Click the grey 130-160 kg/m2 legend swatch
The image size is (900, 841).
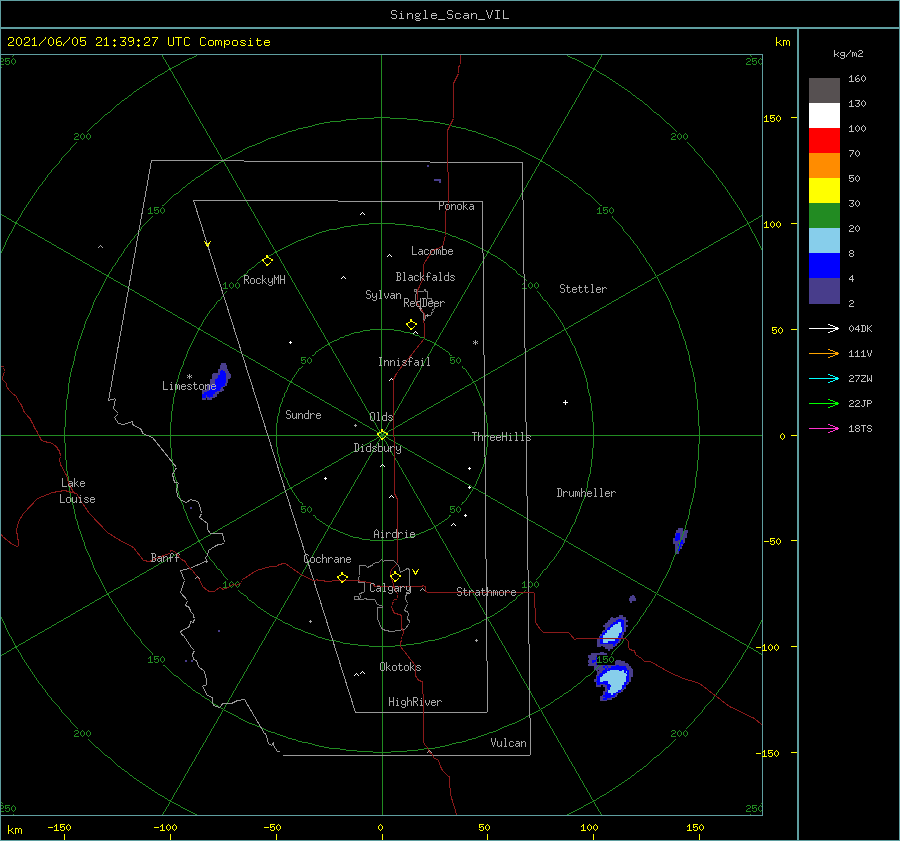[x=824, y=91]
